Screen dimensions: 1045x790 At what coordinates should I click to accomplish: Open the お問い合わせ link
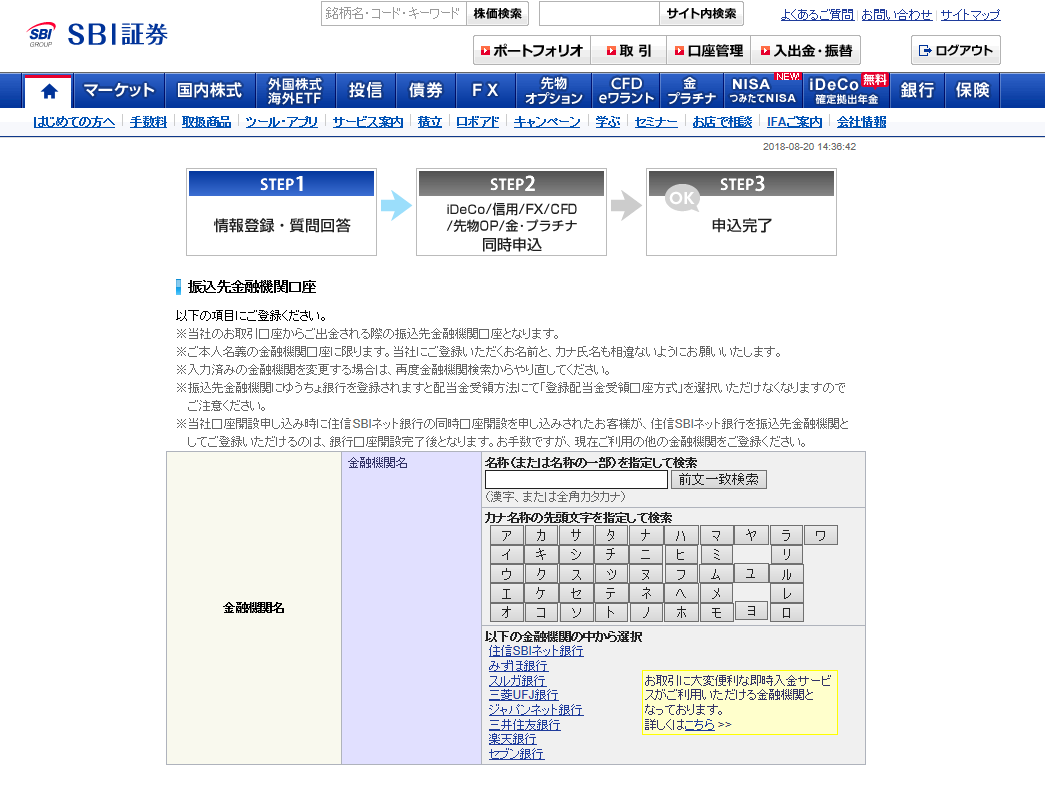point(897,15)
